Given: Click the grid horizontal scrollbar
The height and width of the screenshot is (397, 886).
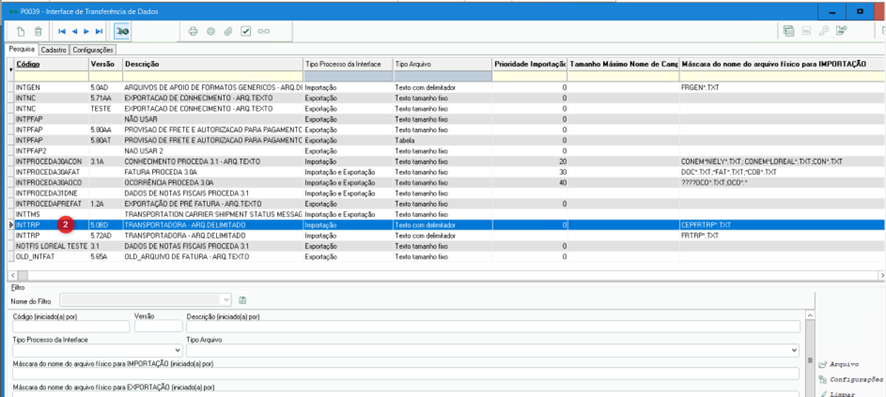Looking at the screenshot, I should [446, 275].
